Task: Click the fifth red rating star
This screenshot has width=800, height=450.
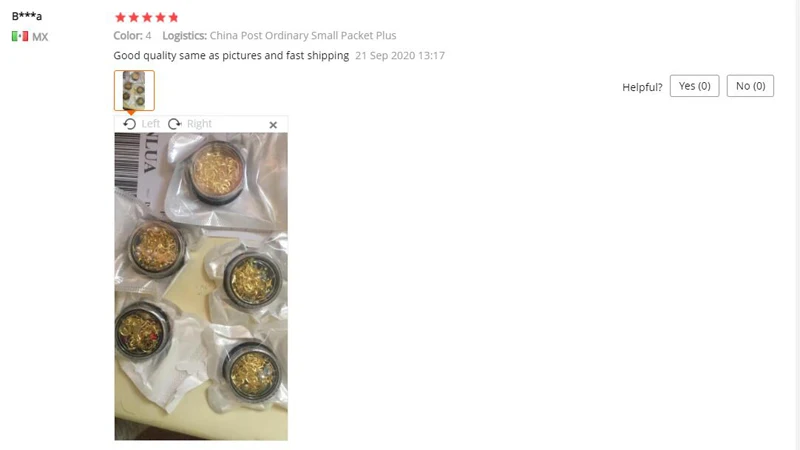Action: (x=173, y=17)
